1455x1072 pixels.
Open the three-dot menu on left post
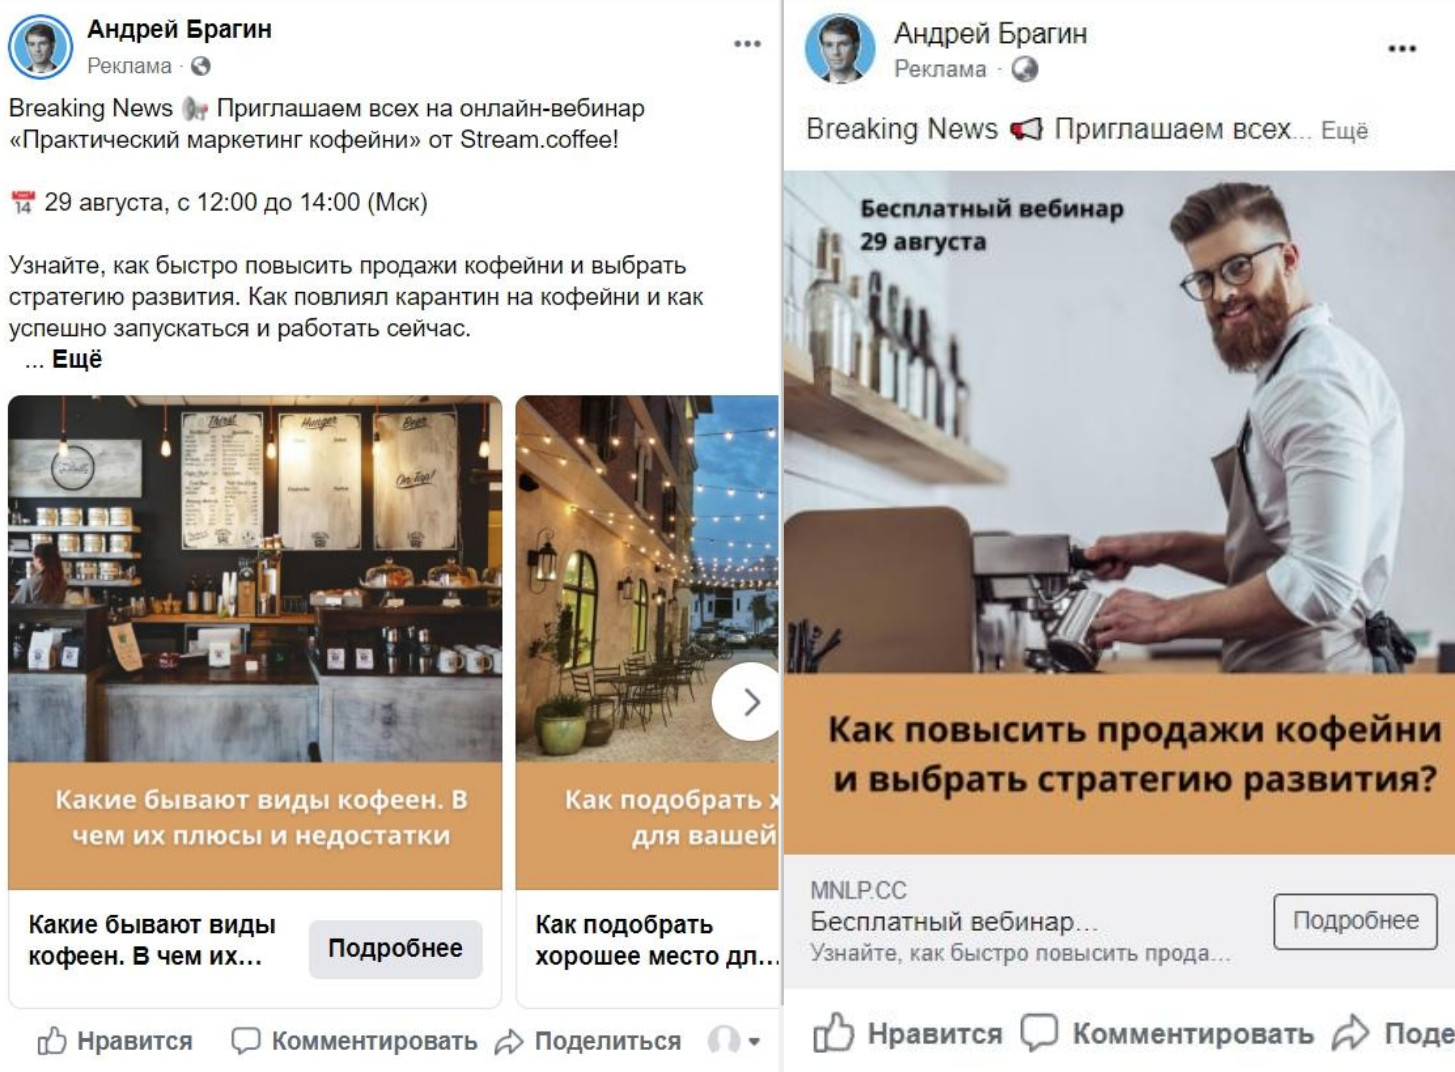click(x=747, y=44)
